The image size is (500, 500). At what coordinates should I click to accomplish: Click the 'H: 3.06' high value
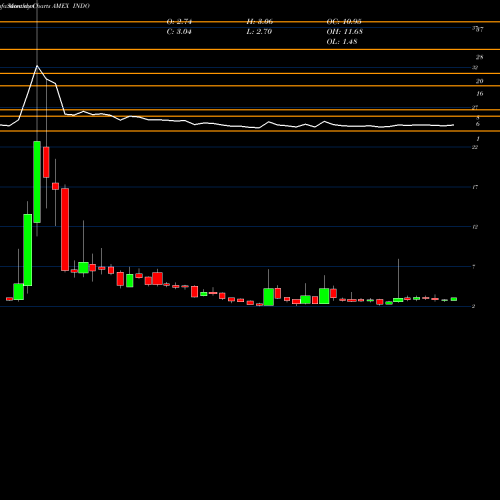click(260, 22)
